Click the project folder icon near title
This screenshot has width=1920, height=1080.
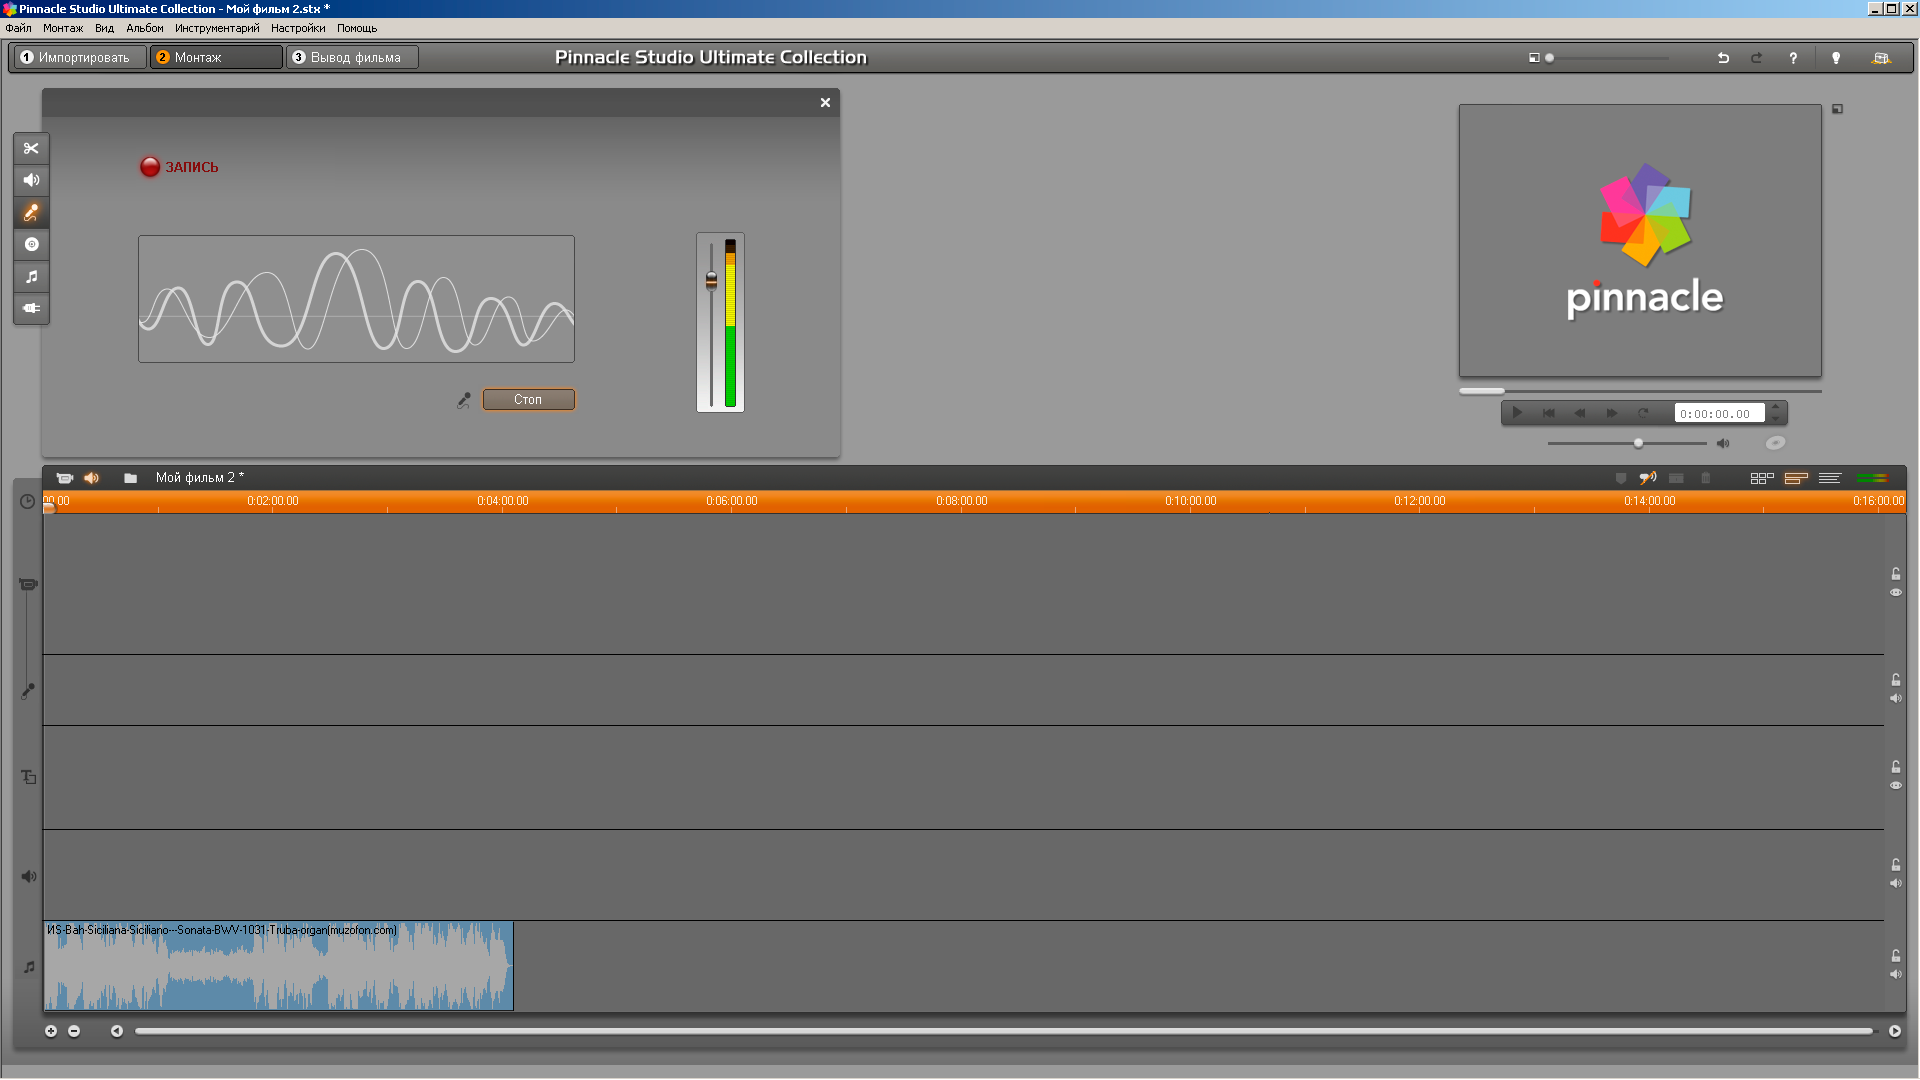tap(130, 478)
